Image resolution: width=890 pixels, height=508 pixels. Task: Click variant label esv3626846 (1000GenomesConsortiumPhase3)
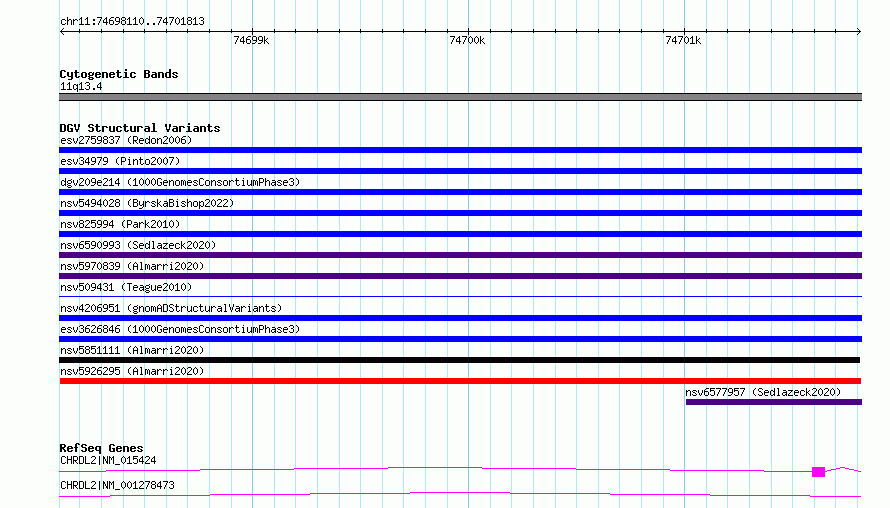pyautogui.click(x=180, y=329)
